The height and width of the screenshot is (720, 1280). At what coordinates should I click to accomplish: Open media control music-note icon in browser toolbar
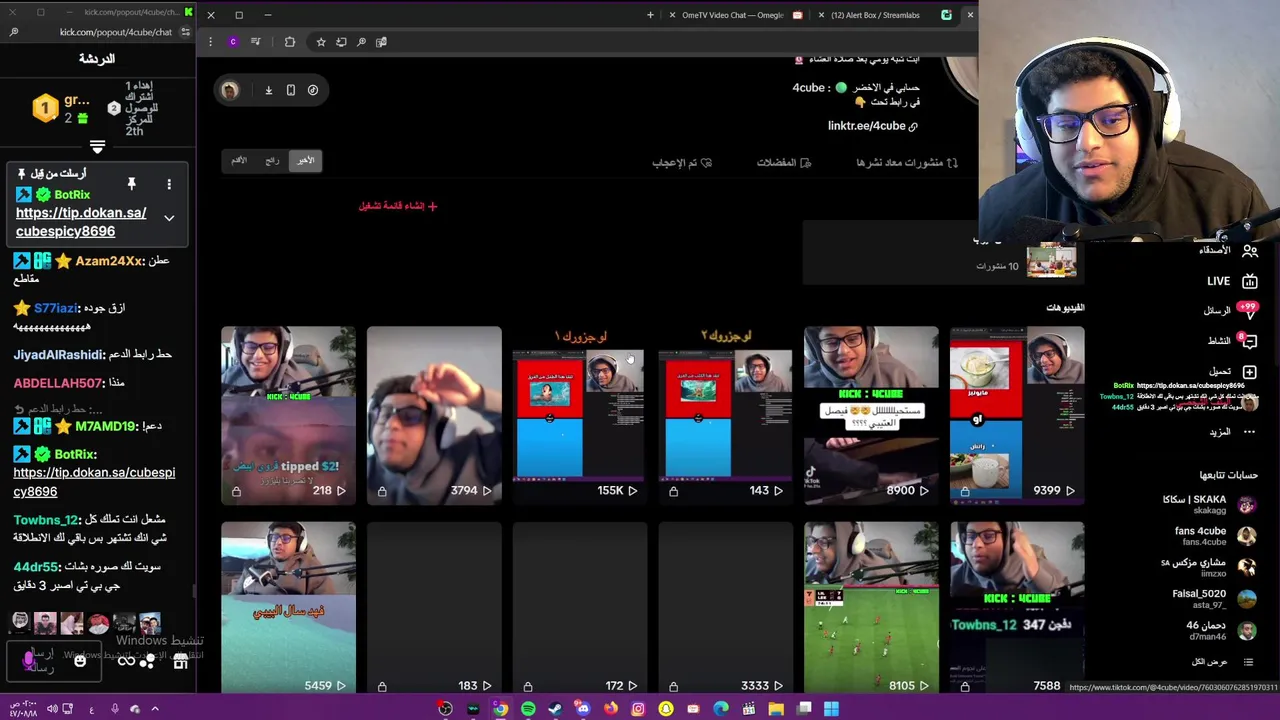coord(256,42)
